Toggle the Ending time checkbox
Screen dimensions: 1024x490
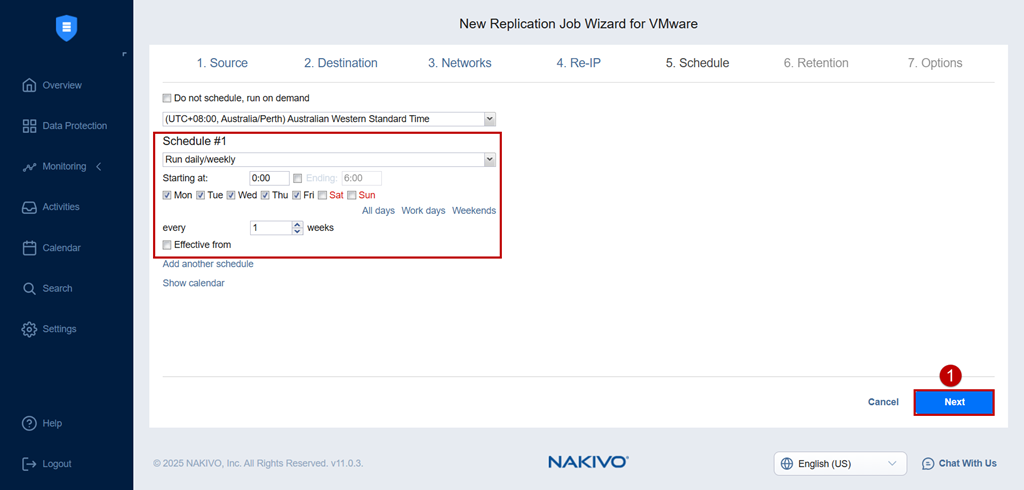click(x=298, y=178)
